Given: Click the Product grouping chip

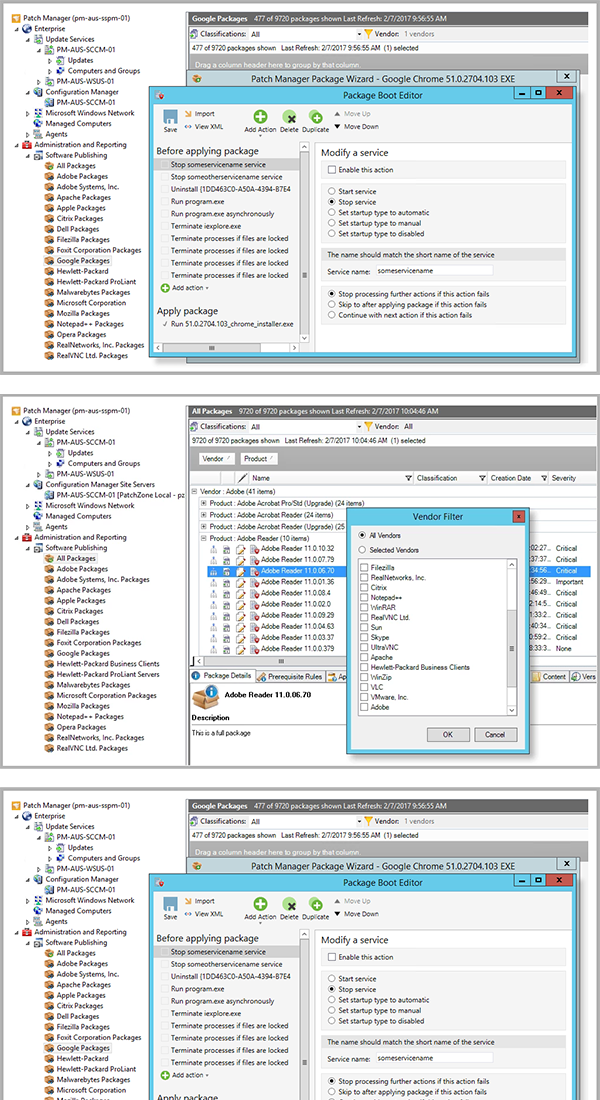Looking at the screenshot, I should coord(258,459).
